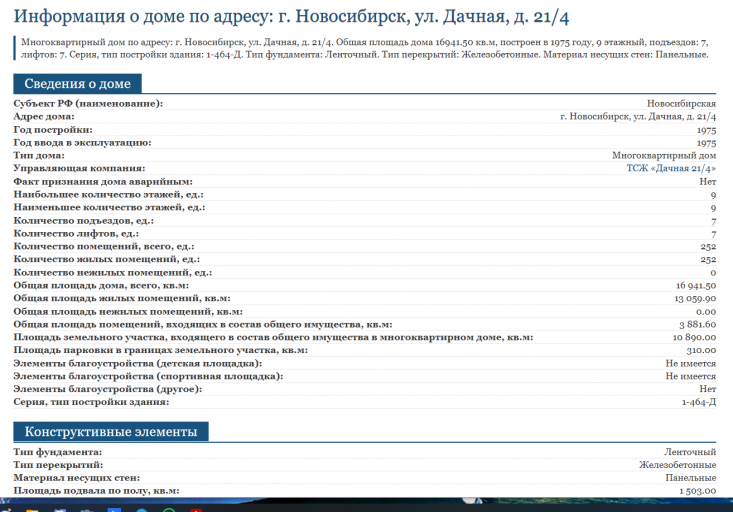Click the value 1 503.00
This screenshot has width=733, height=512.
697,491
